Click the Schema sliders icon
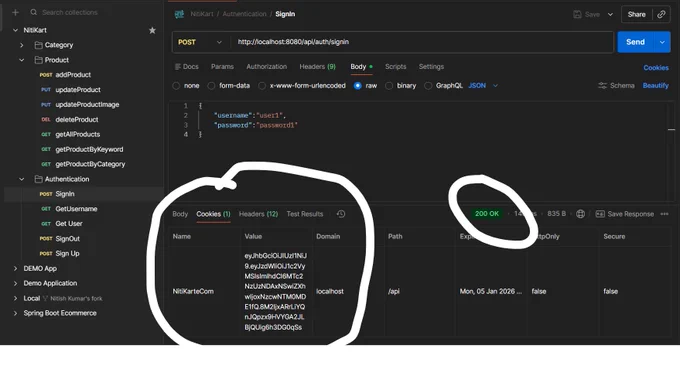This screenshot has height=369, width=680. 602,85
